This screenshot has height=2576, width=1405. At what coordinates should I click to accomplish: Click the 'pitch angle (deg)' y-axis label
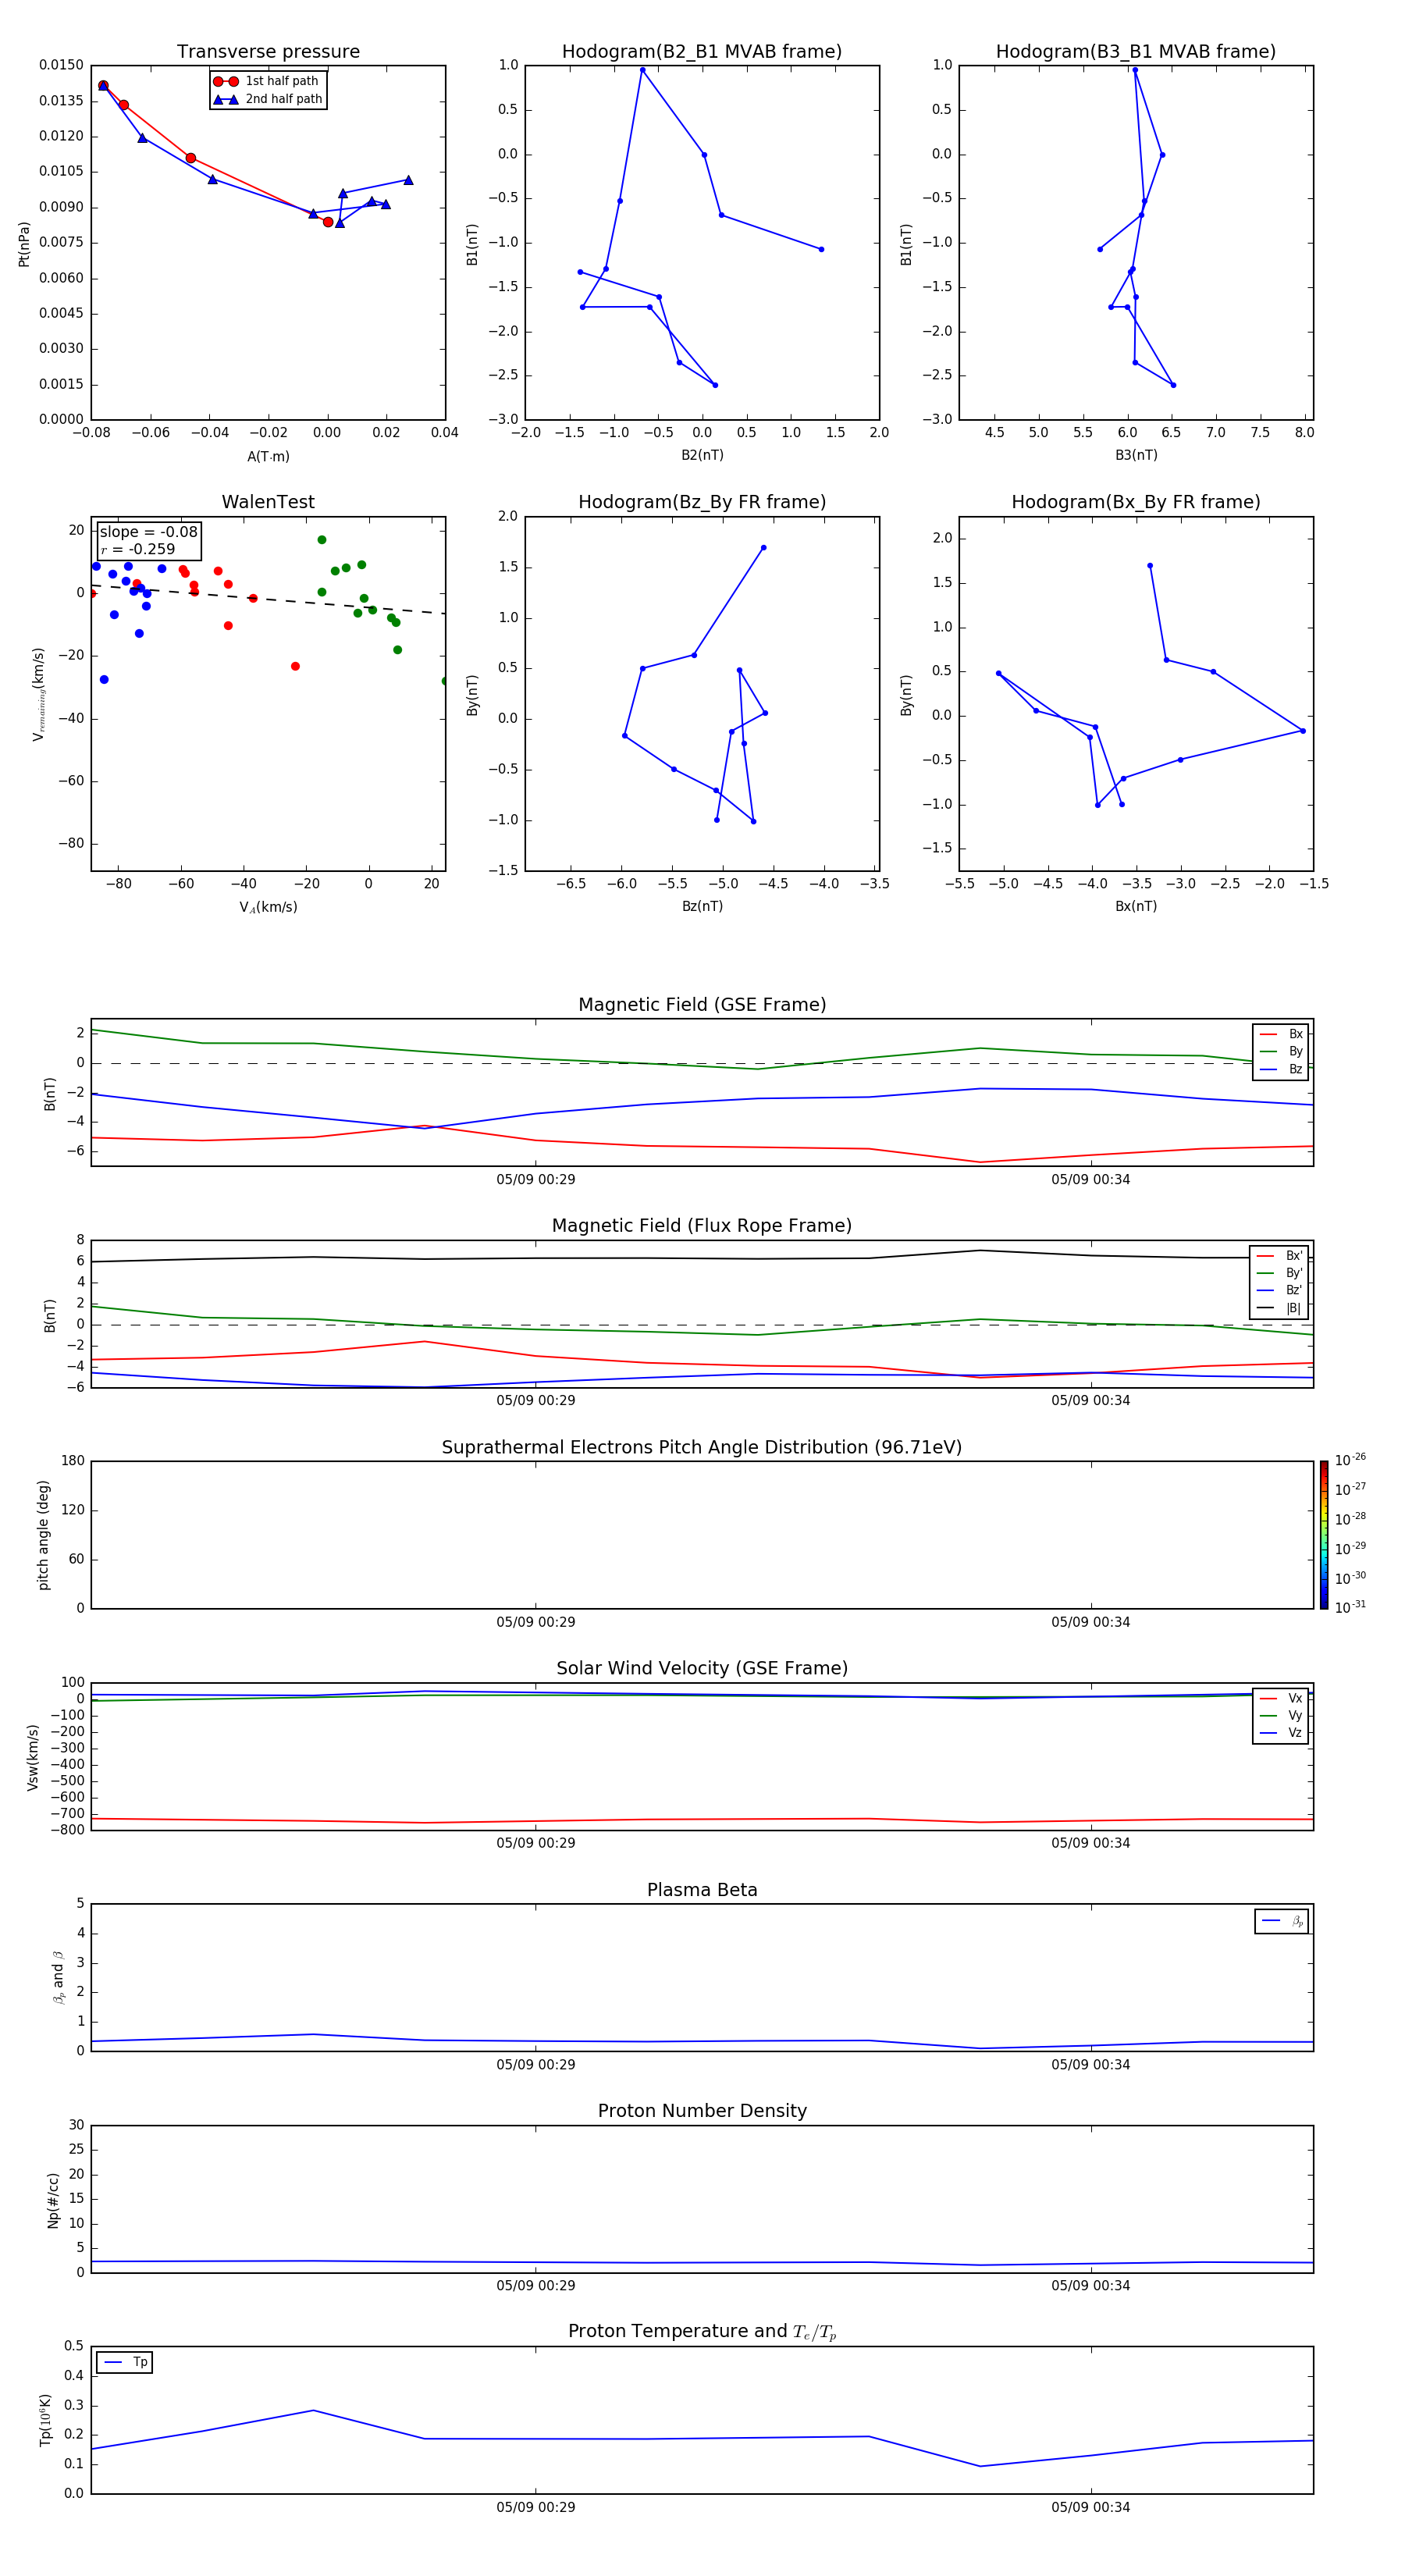43,1535
